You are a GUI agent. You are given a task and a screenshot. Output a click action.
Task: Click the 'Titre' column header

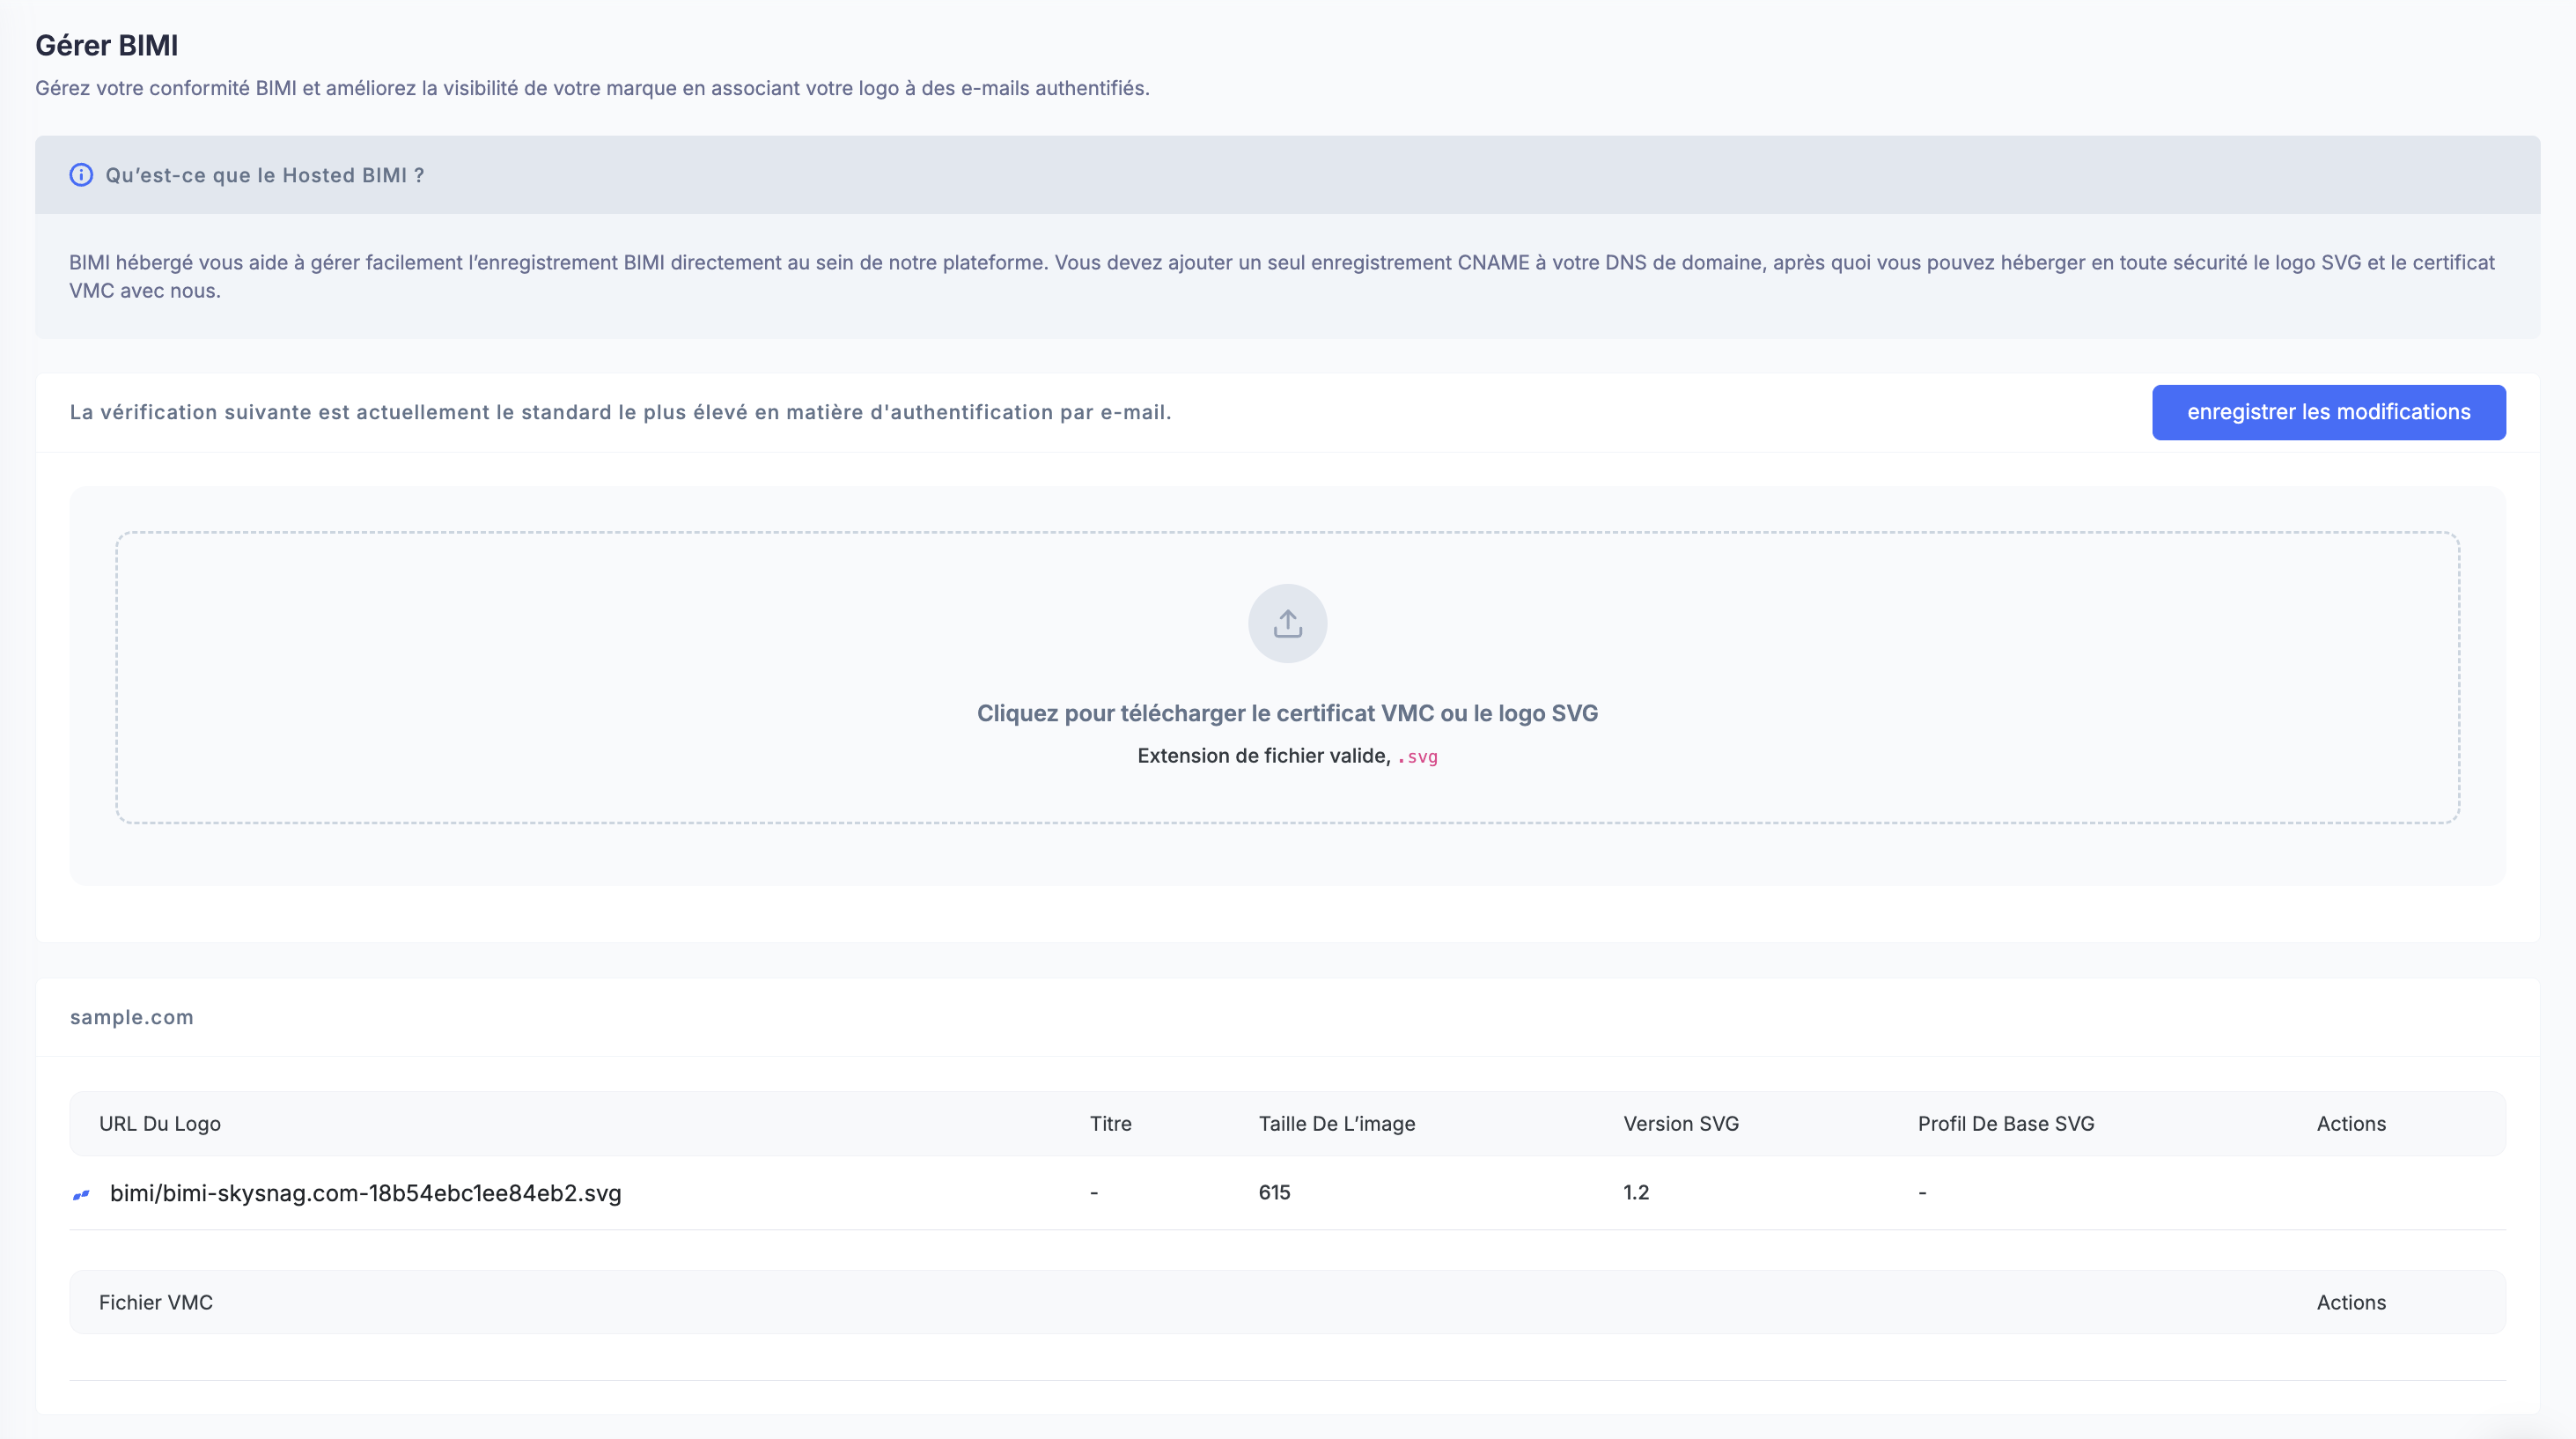click(1110, 1123)
